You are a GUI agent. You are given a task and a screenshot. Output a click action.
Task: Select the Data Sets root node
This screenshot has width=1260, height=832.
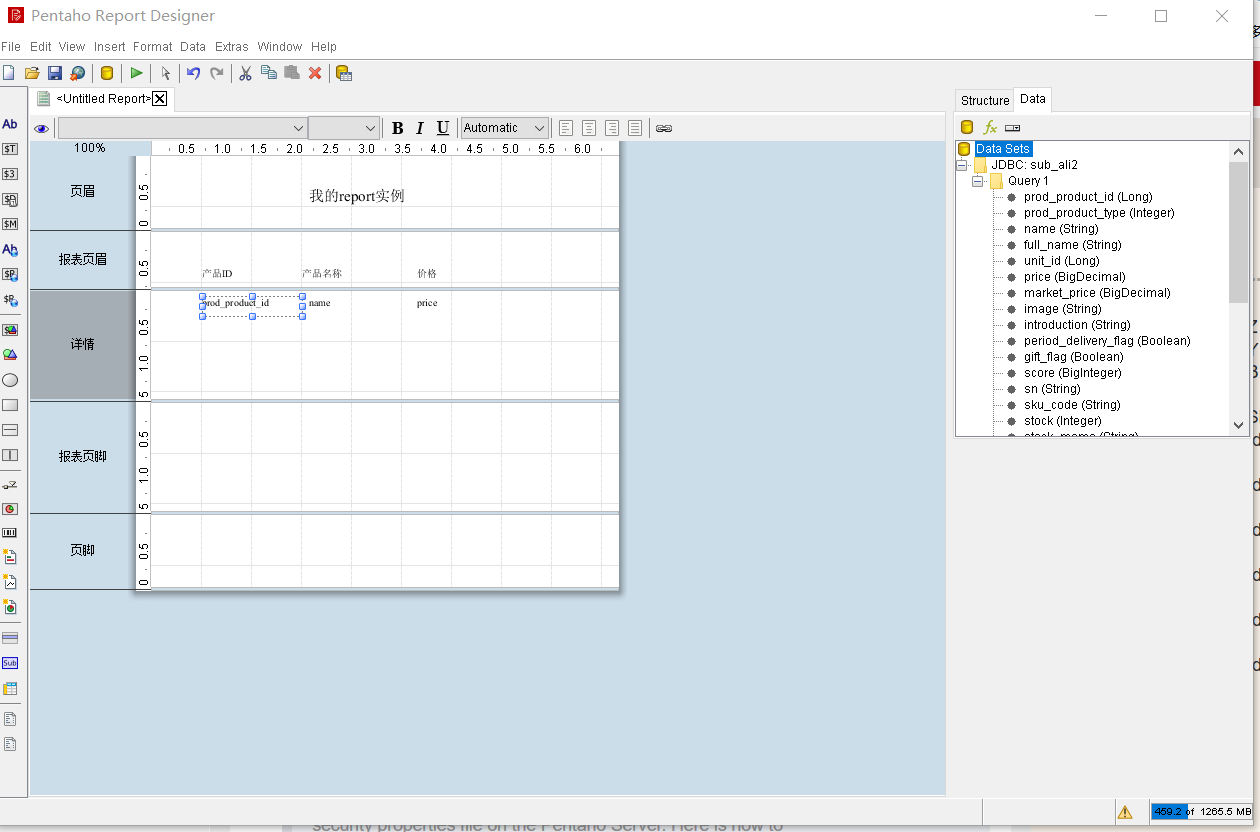coord(1003,149)
